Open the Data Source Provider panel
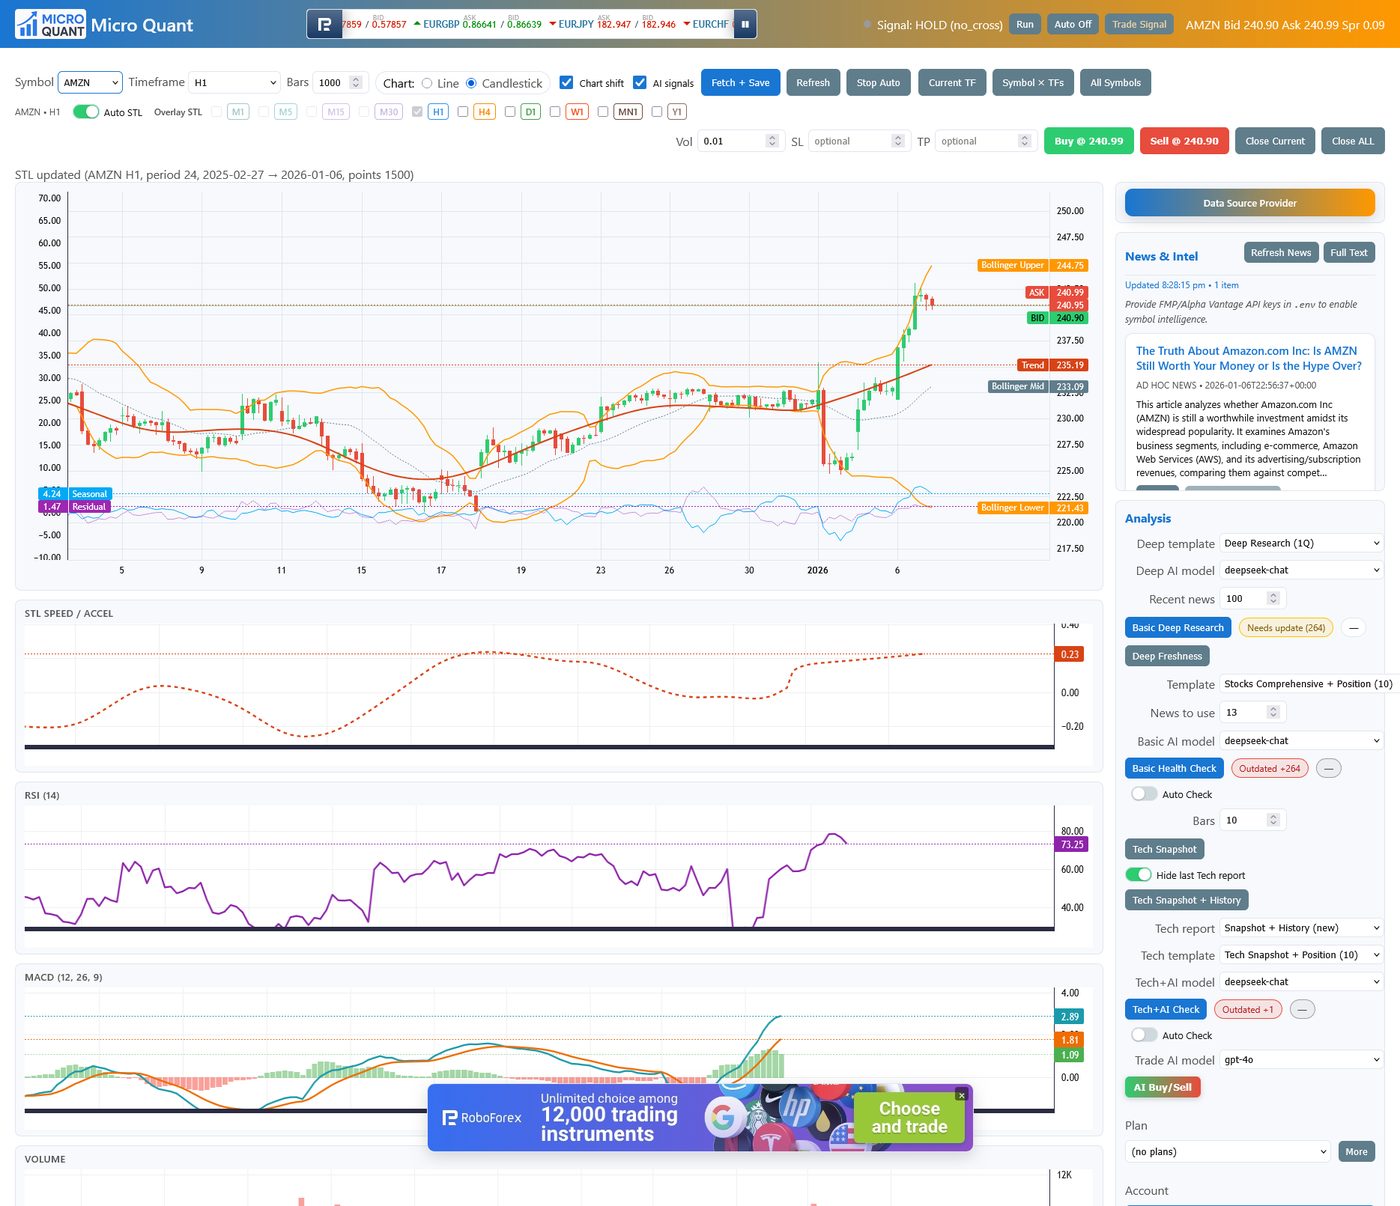This screenshot has width=1400, height=1206. pyautogui.click(x=1250, y=203)
